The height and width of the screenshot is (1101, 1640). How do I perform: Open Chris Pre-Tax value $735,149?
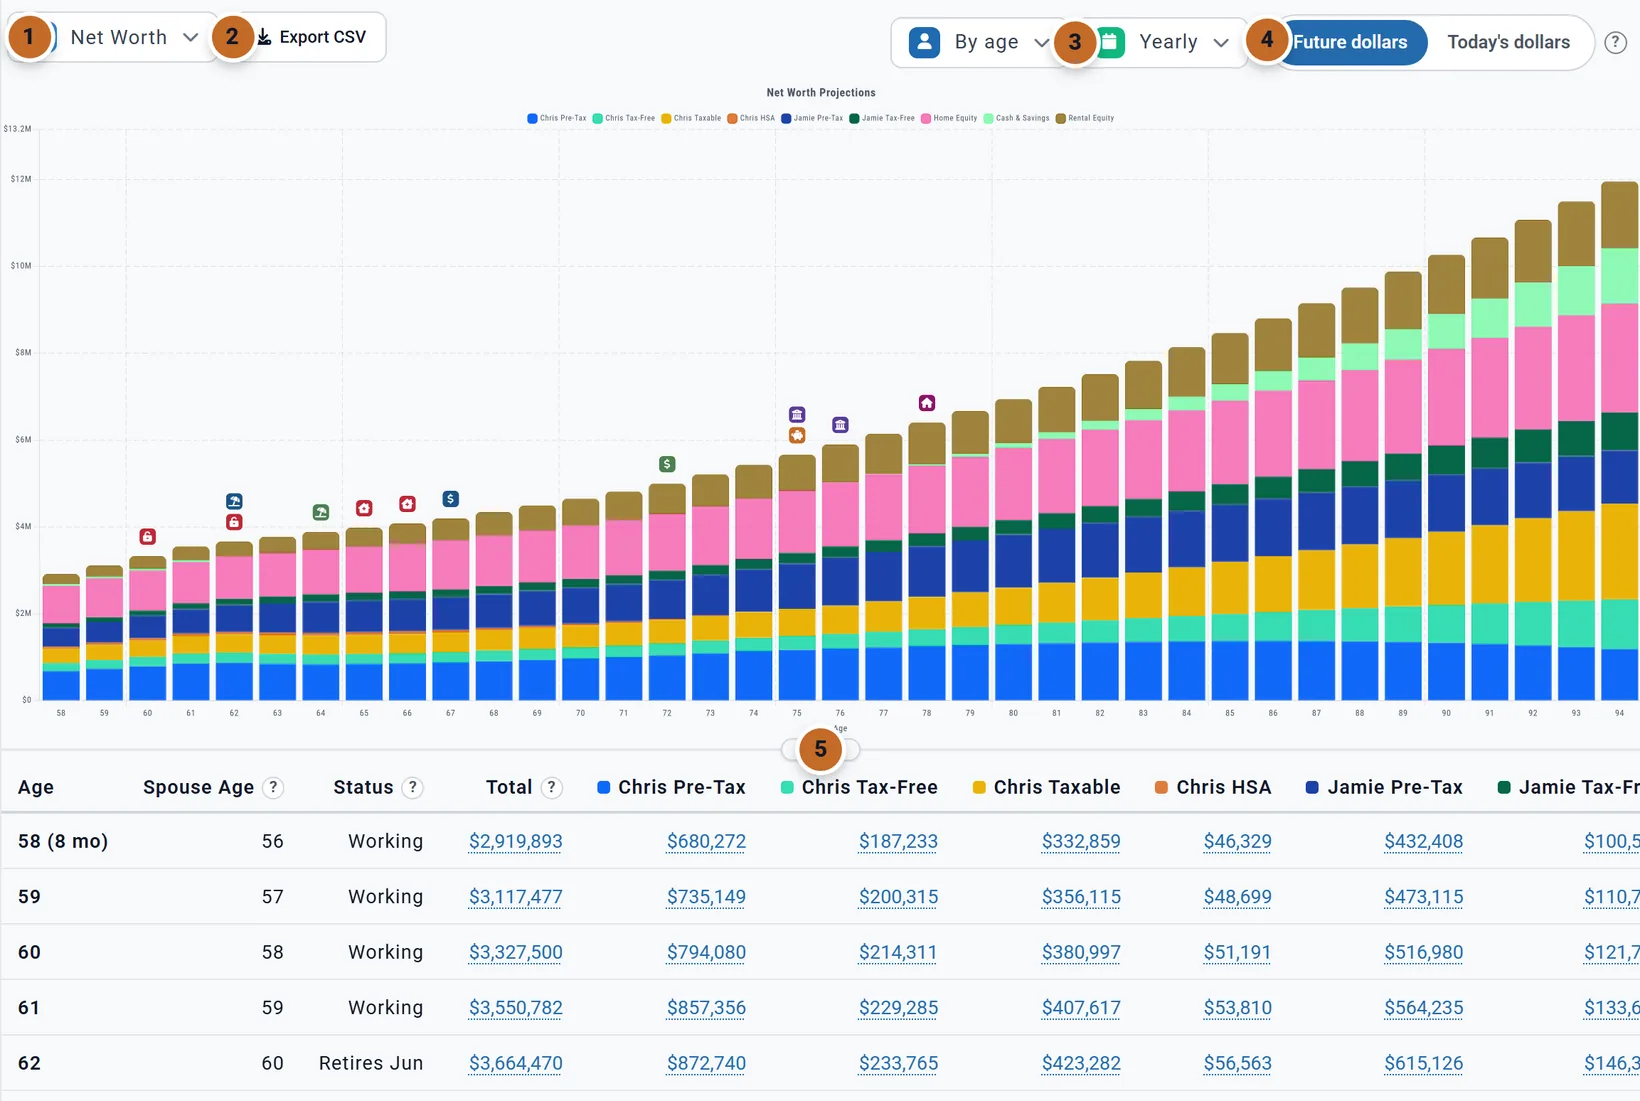click(706, 897)
